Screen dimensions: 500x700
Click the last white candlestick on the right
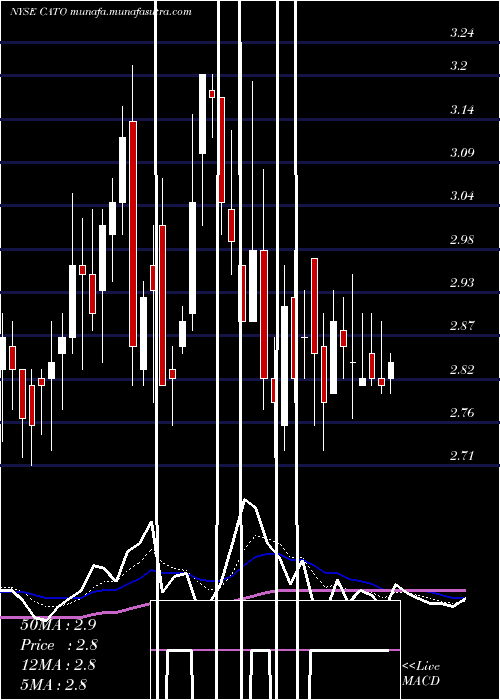pyautogui.click(x=391, y=371)
